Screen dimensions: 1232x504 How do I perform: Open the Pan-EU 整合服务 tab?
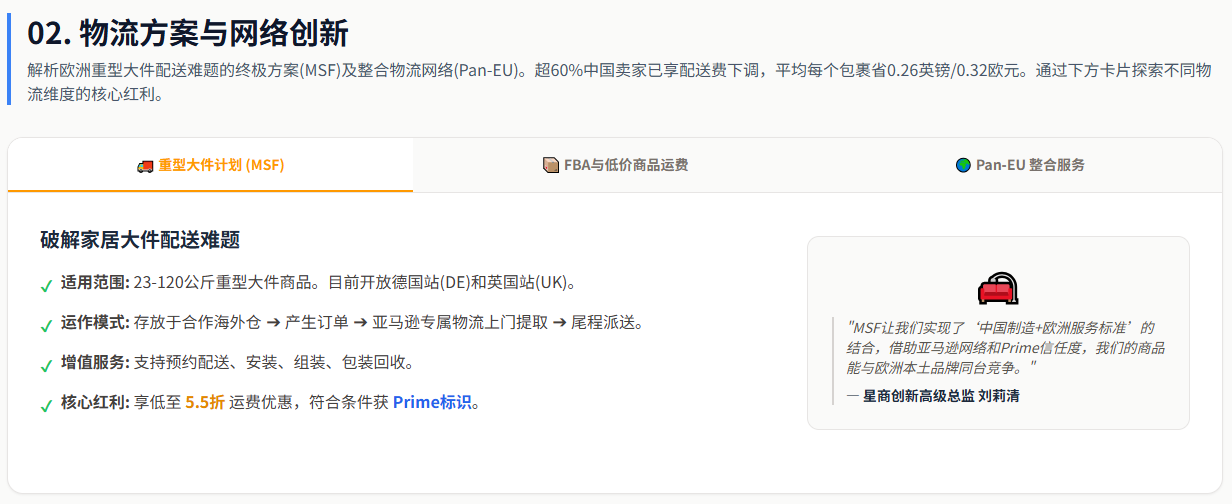tap(1030, 166)
